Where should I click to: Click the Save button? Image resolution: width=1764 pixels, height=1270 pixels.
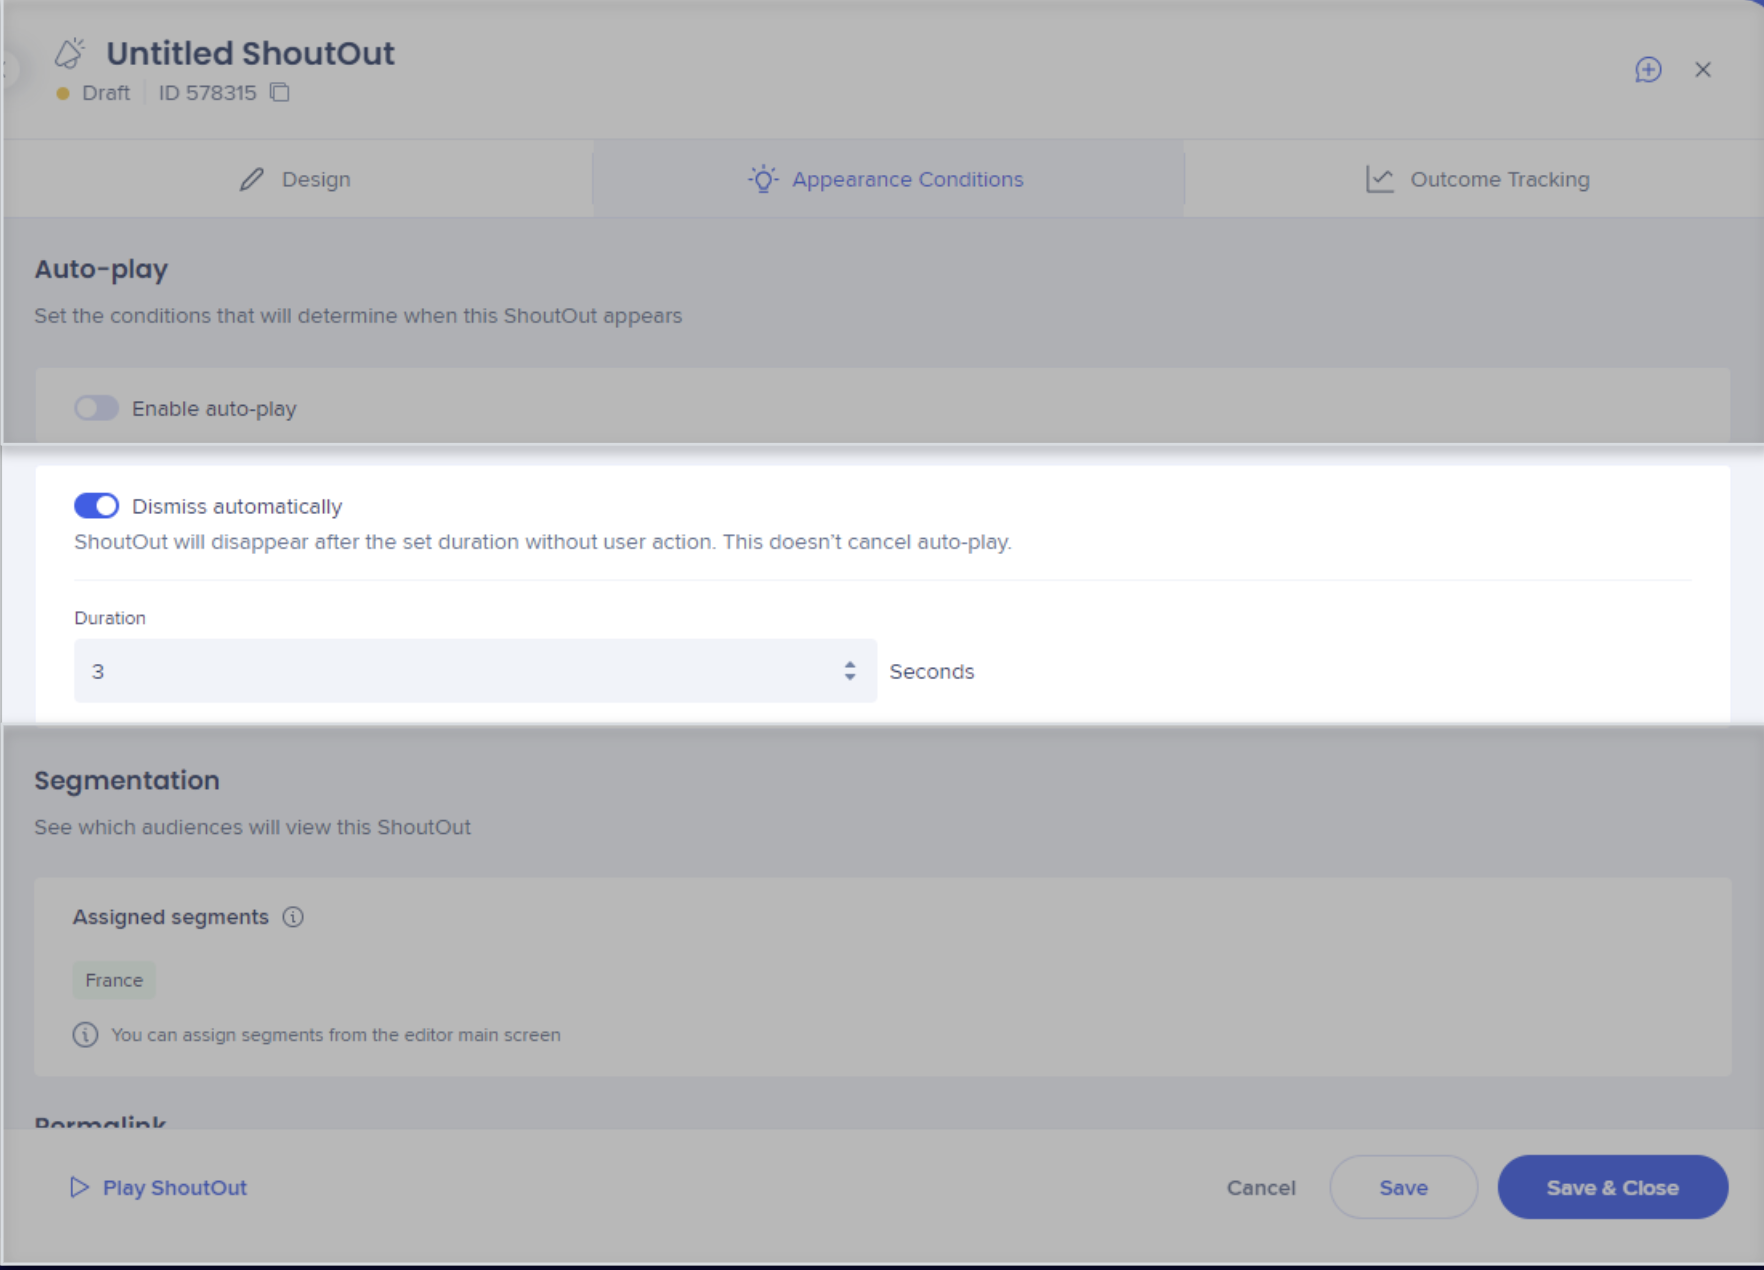[1403, 1187]
